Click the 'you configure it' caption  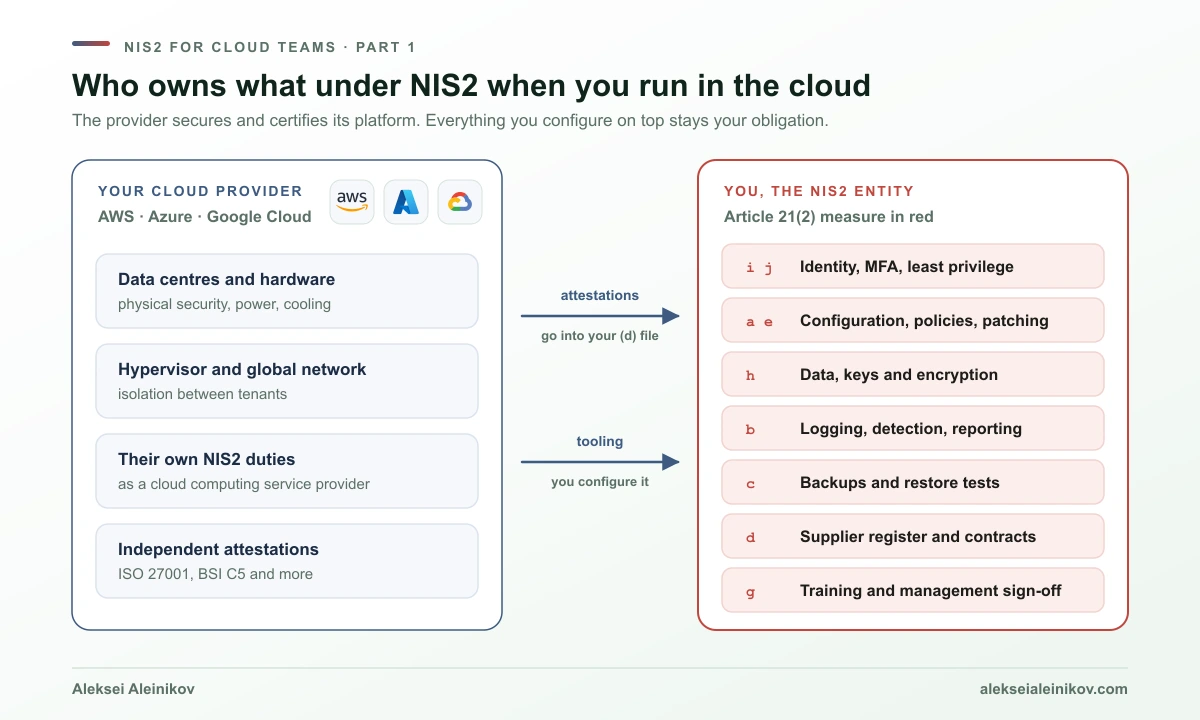coord(600,482)
